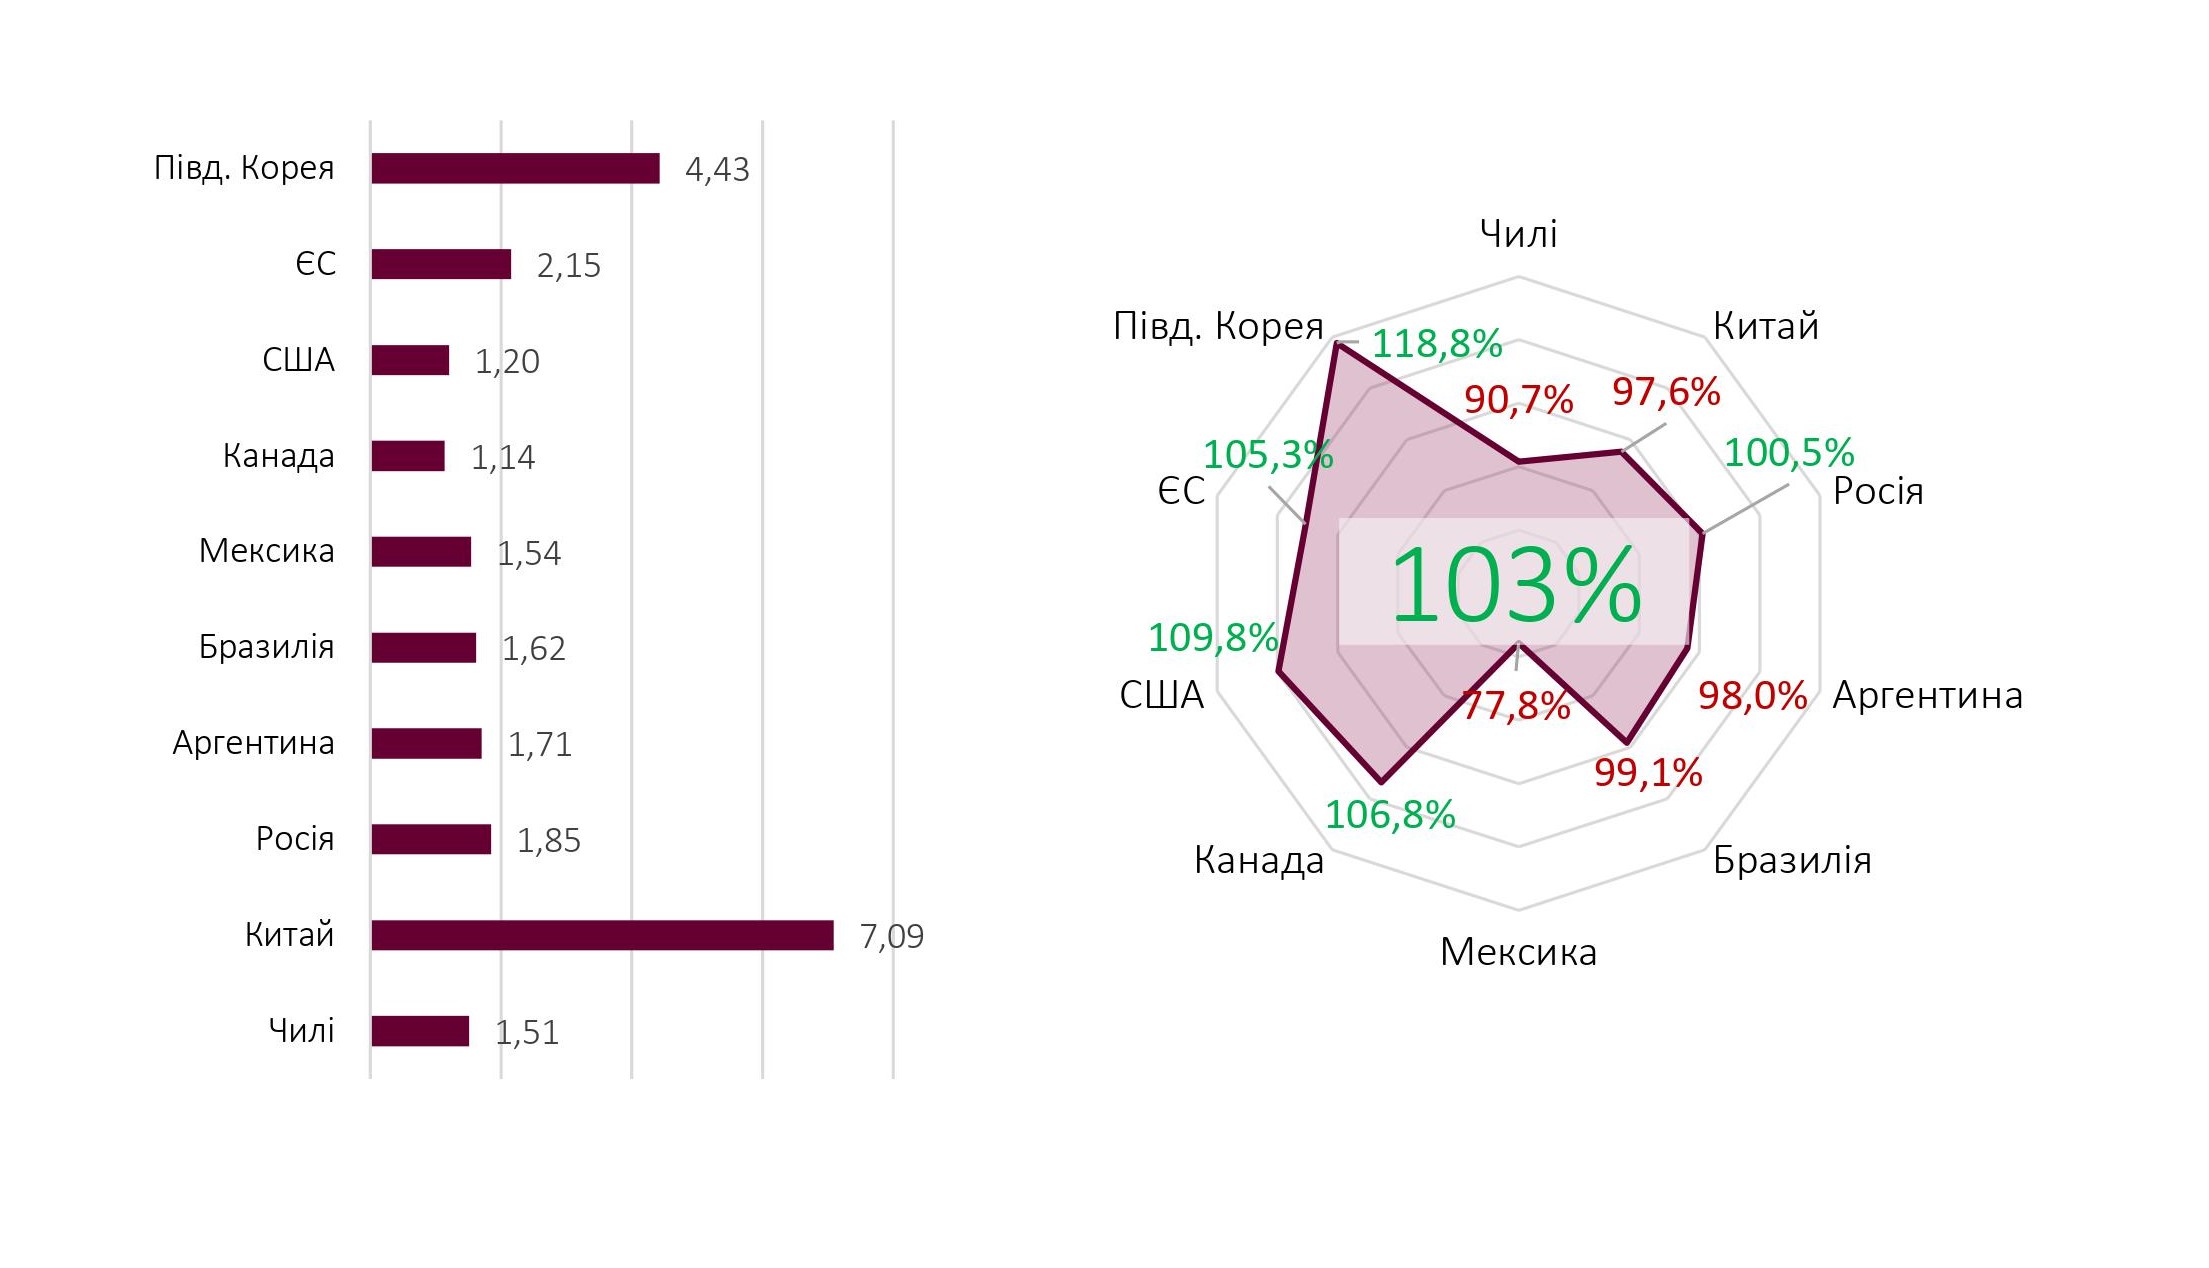The image size is (2209, 1268).
Task: Click the Росія bar in bar chart
Action: (x=431, y=839)
